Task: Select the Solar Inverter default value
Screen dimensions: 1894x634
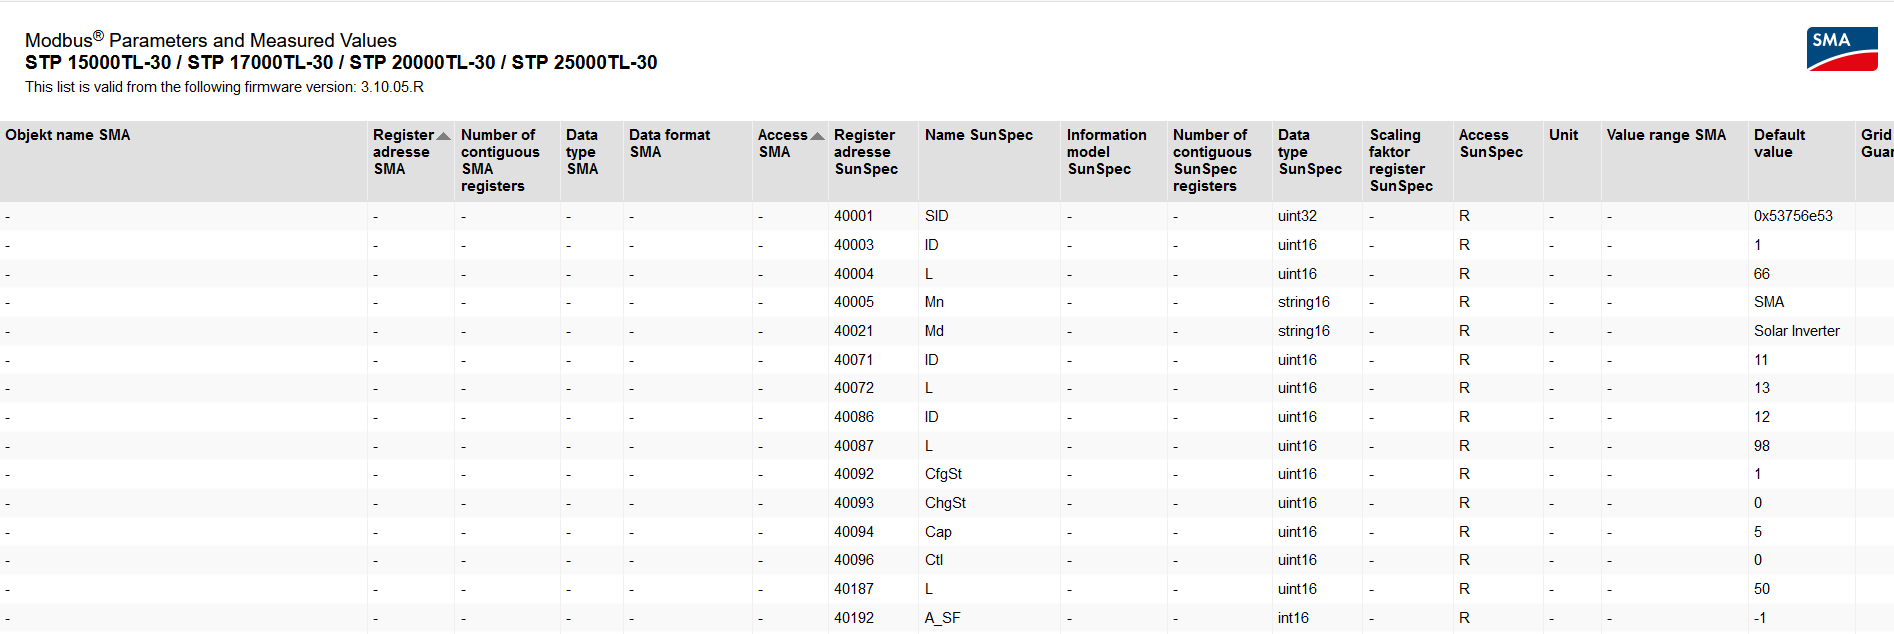Action: click(1796, 331)
